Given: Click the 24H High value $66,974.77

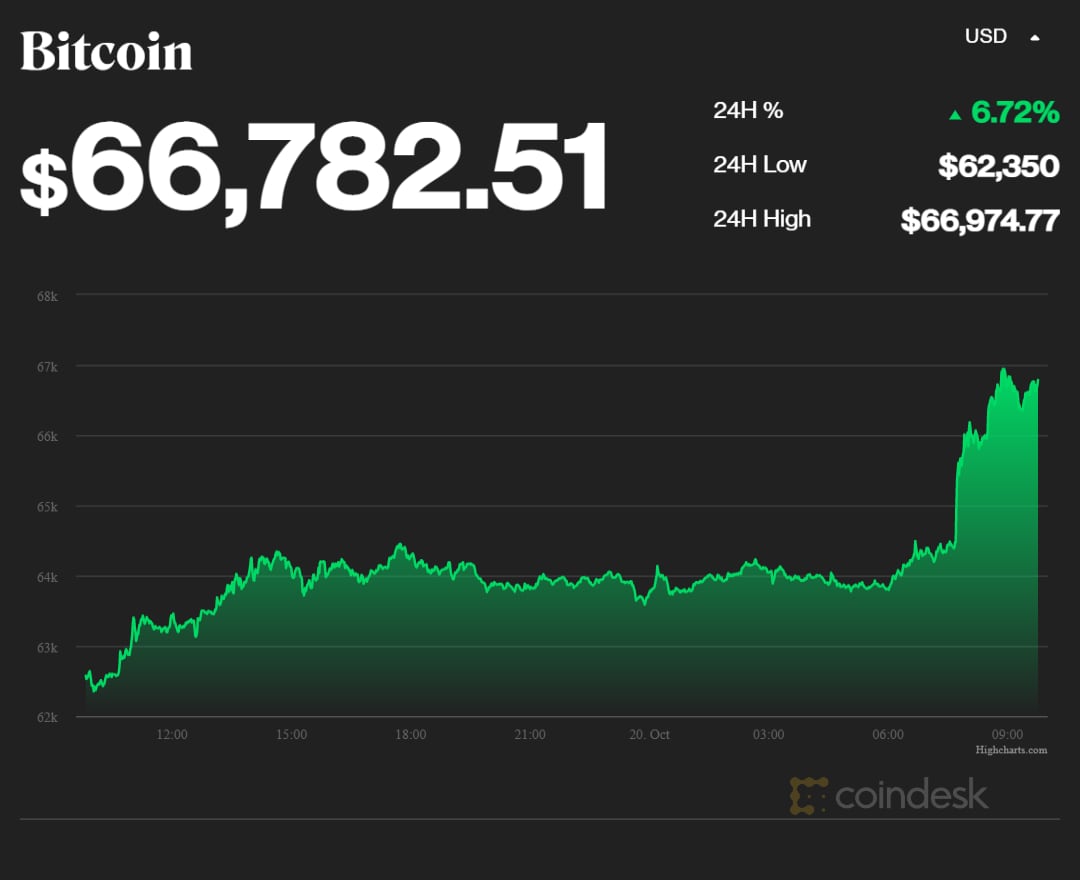Looking at the screenshot, I should click(979, 220).
